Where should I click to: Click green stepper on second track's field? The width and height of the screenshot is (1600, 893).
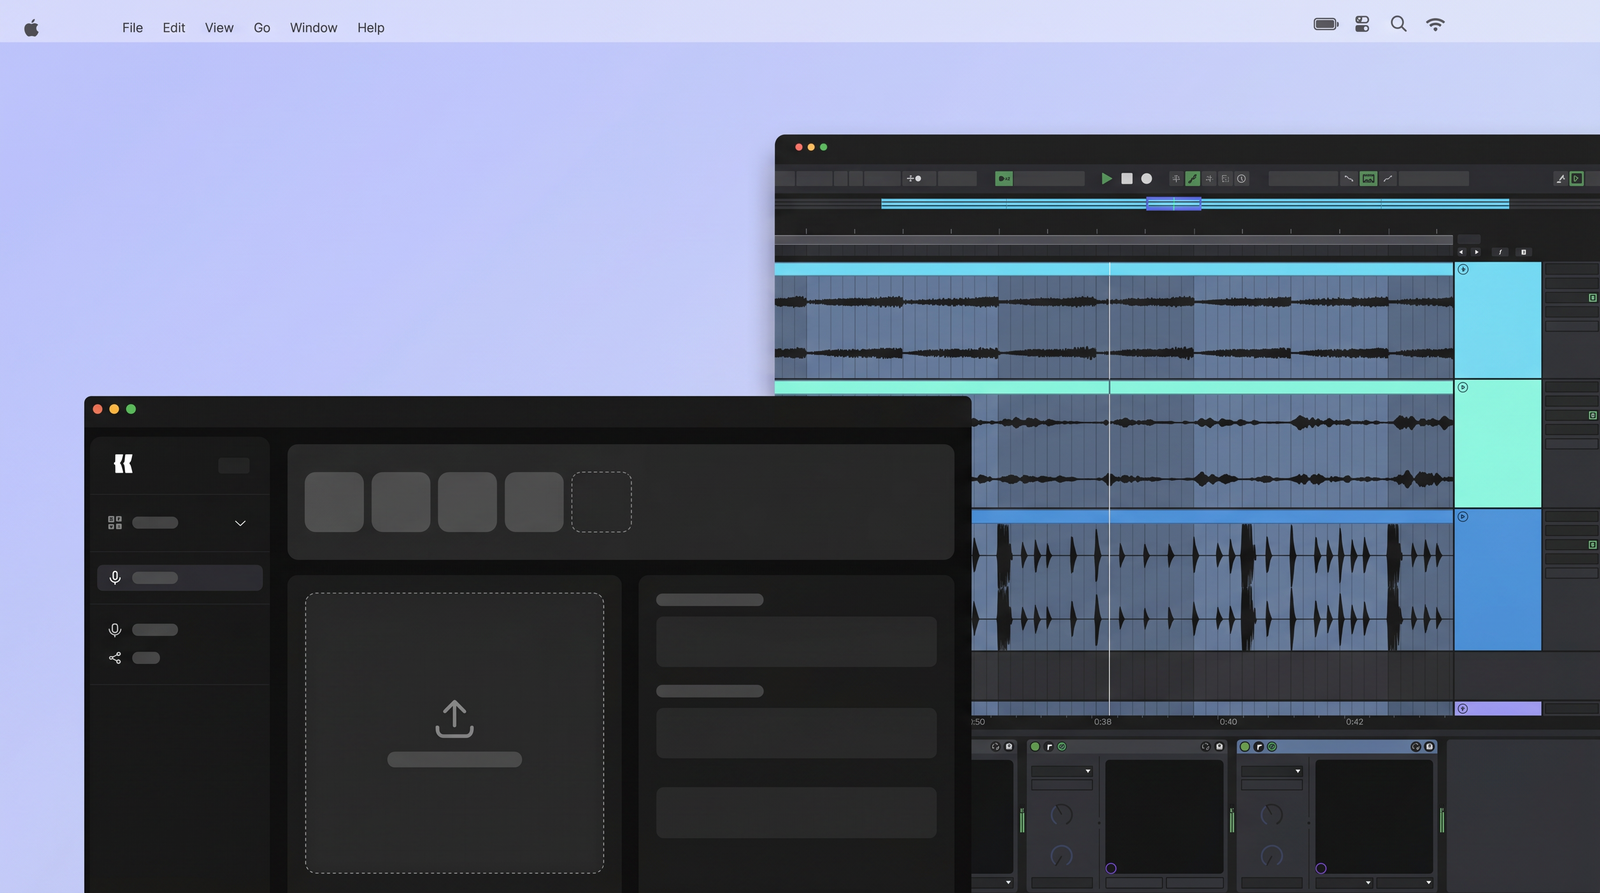coord(1593,415)
